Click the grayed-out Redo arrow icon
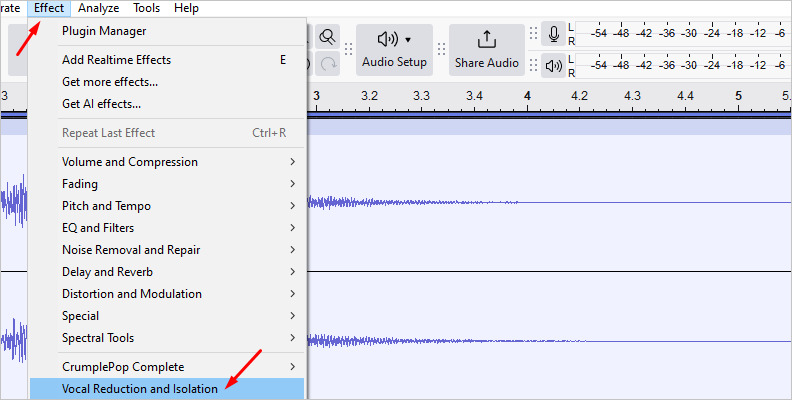This screenshot has width=792, height=400. tap(328, 64)
